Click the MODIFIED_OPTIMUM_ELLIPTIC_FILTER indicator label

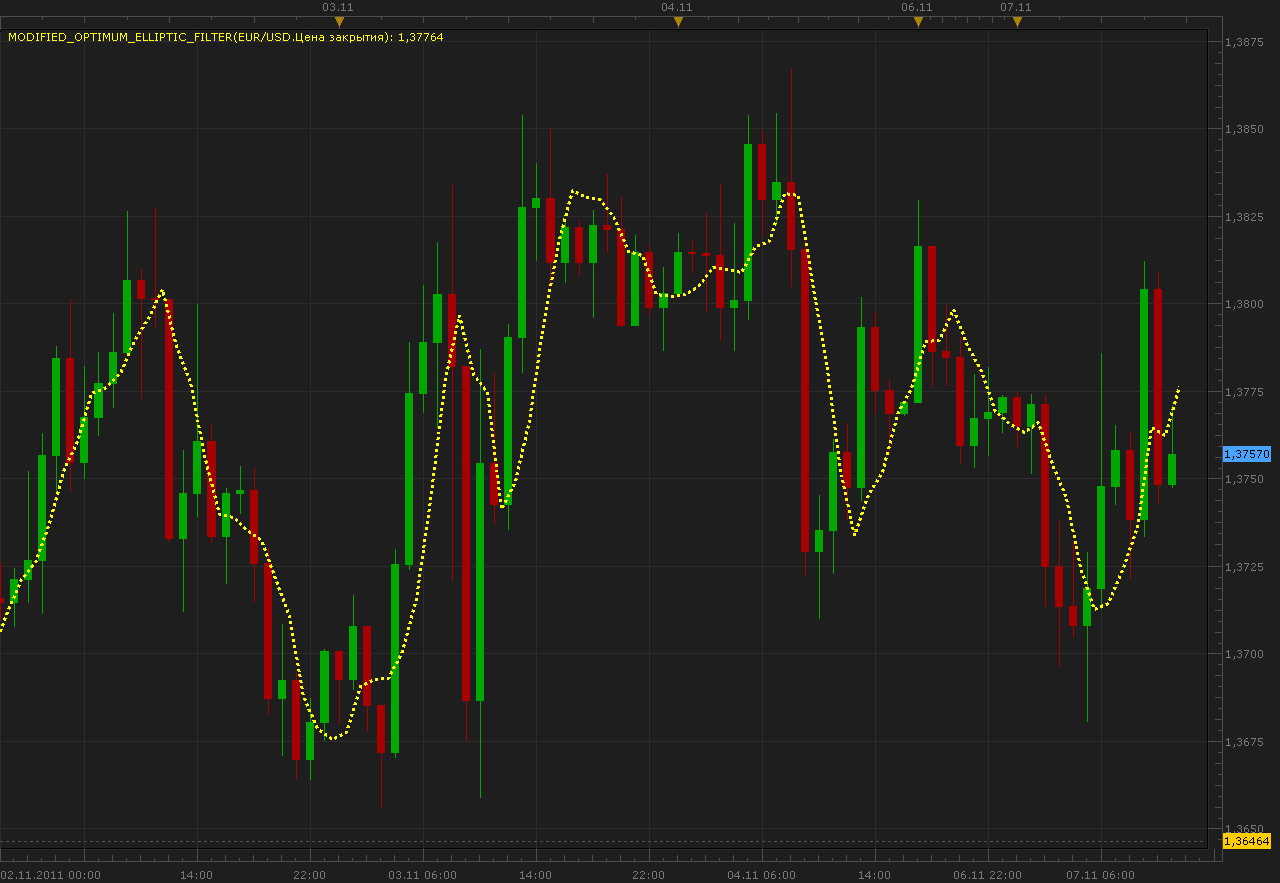tap(226, 37)
